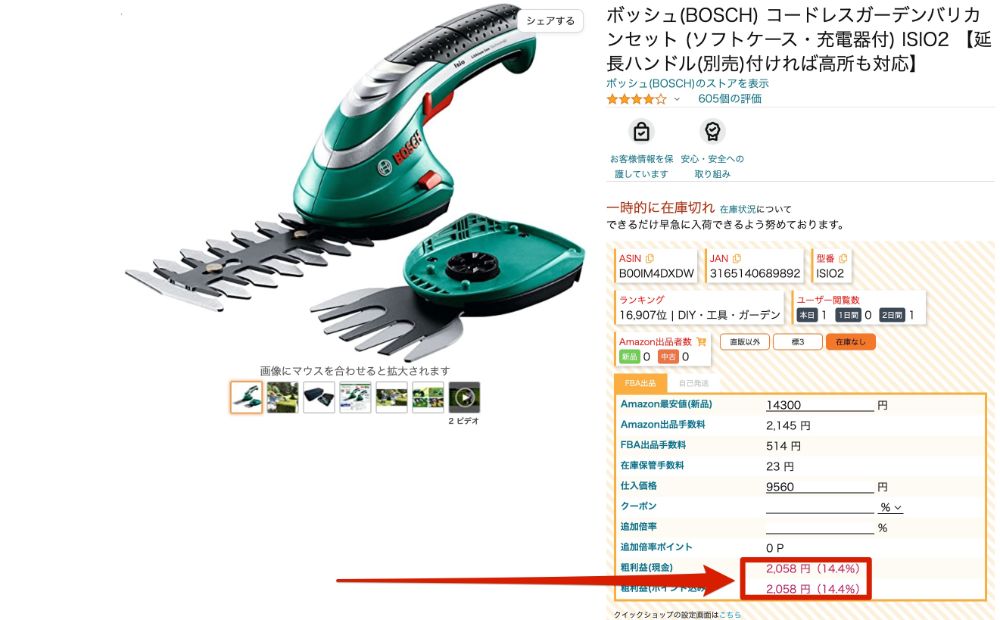Play the product video thumbnail
Viewport: 1000px width, 620px height.
[464, 397]
